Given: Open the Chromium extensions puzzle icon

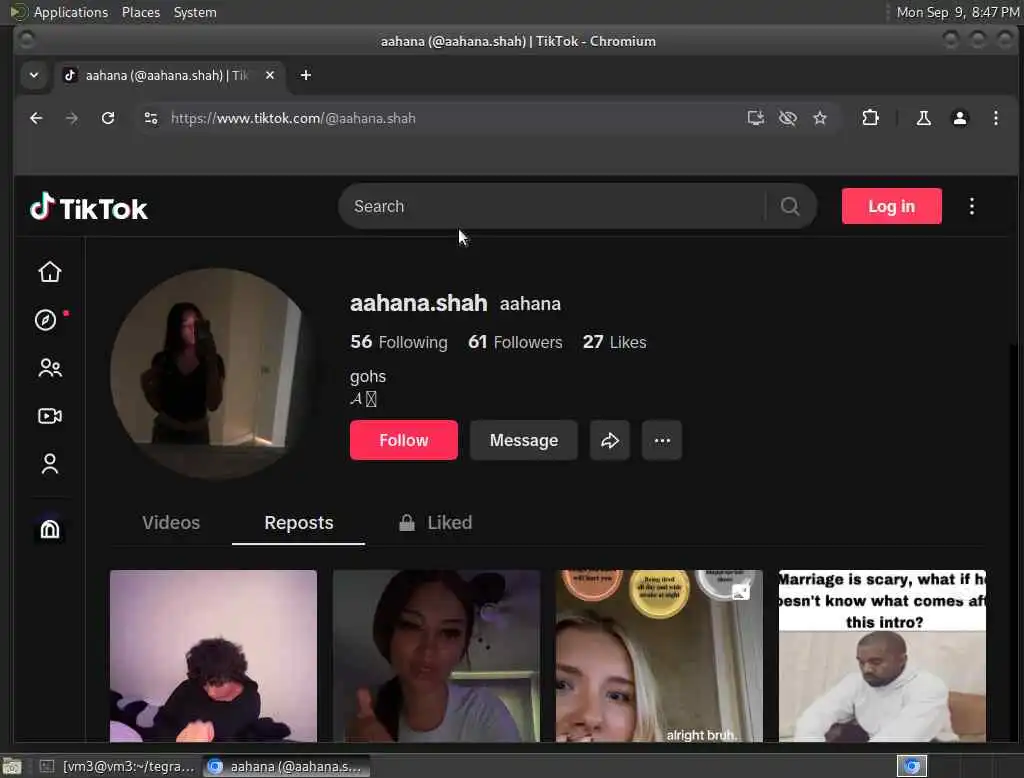Looking at the screenshot, I should coord(870,118).
